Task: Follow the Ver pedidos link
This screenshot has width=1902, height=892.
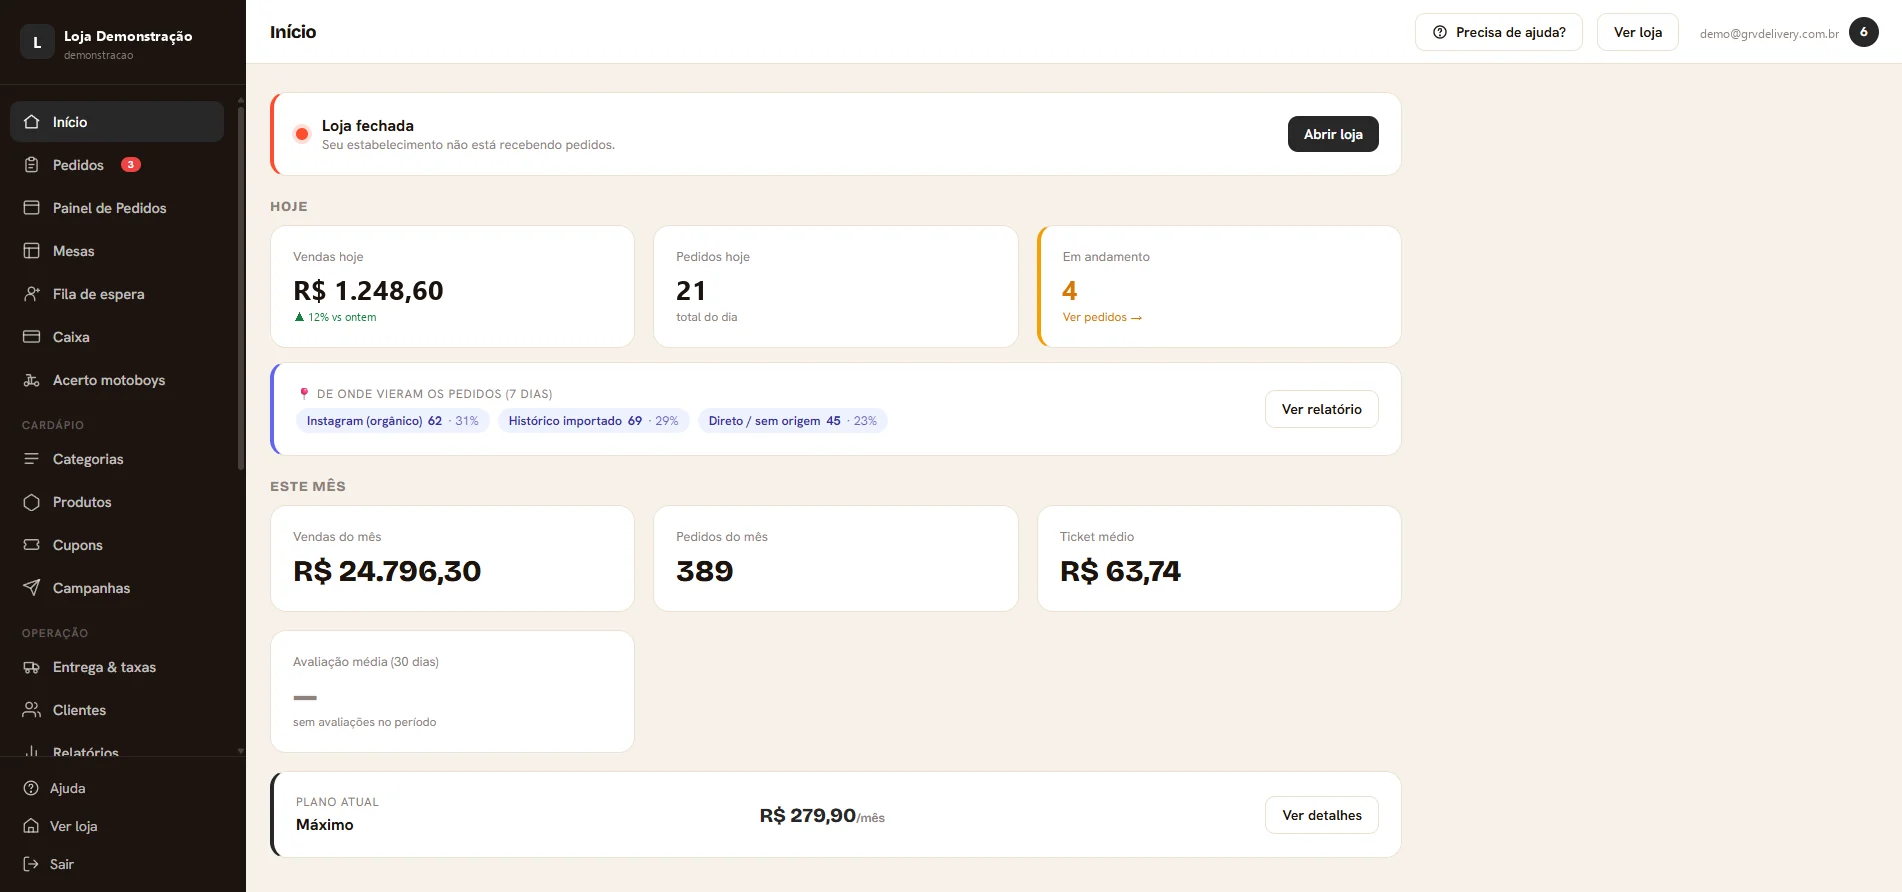Action: [x=1102, y=317]
